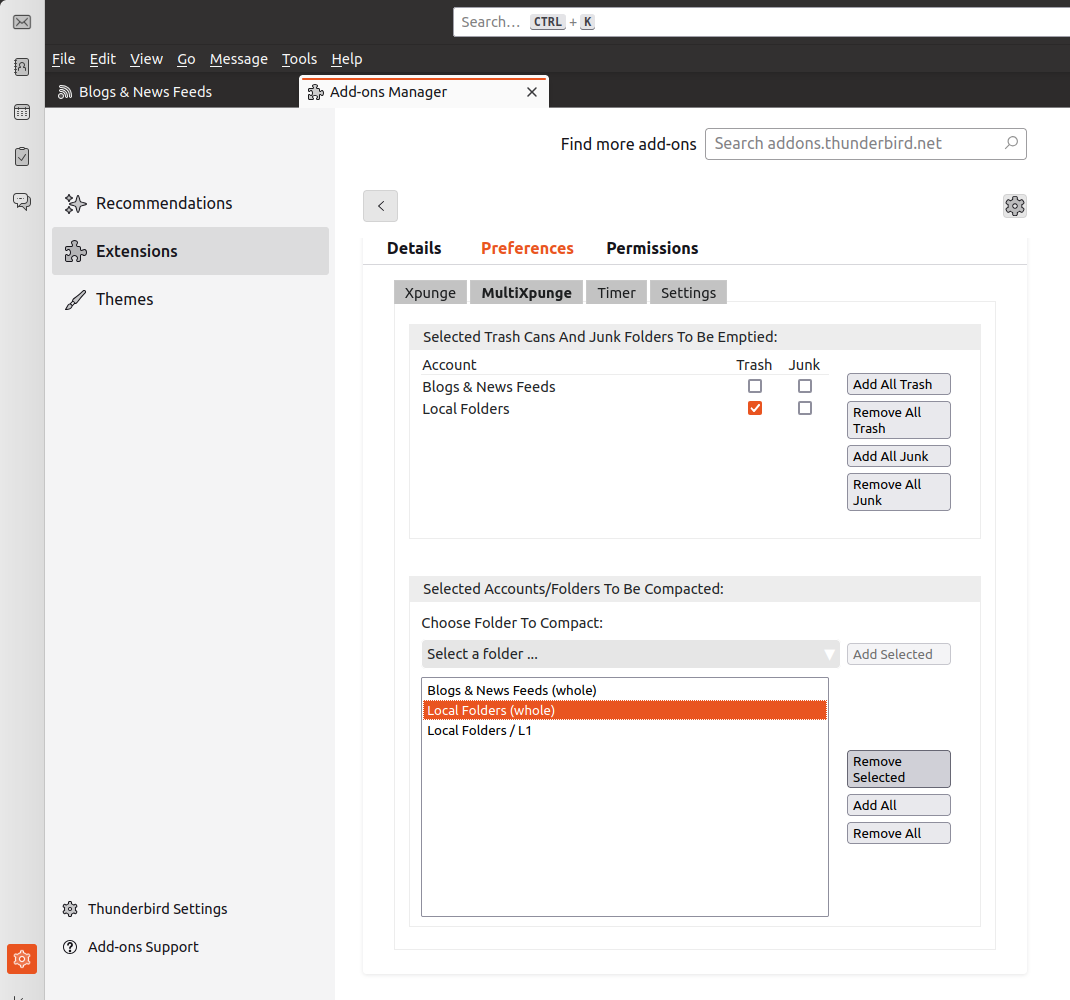Go to Extensions in the sidebar
The height and width of the screenshot is (1000, 1070).
tap(190, 251)
